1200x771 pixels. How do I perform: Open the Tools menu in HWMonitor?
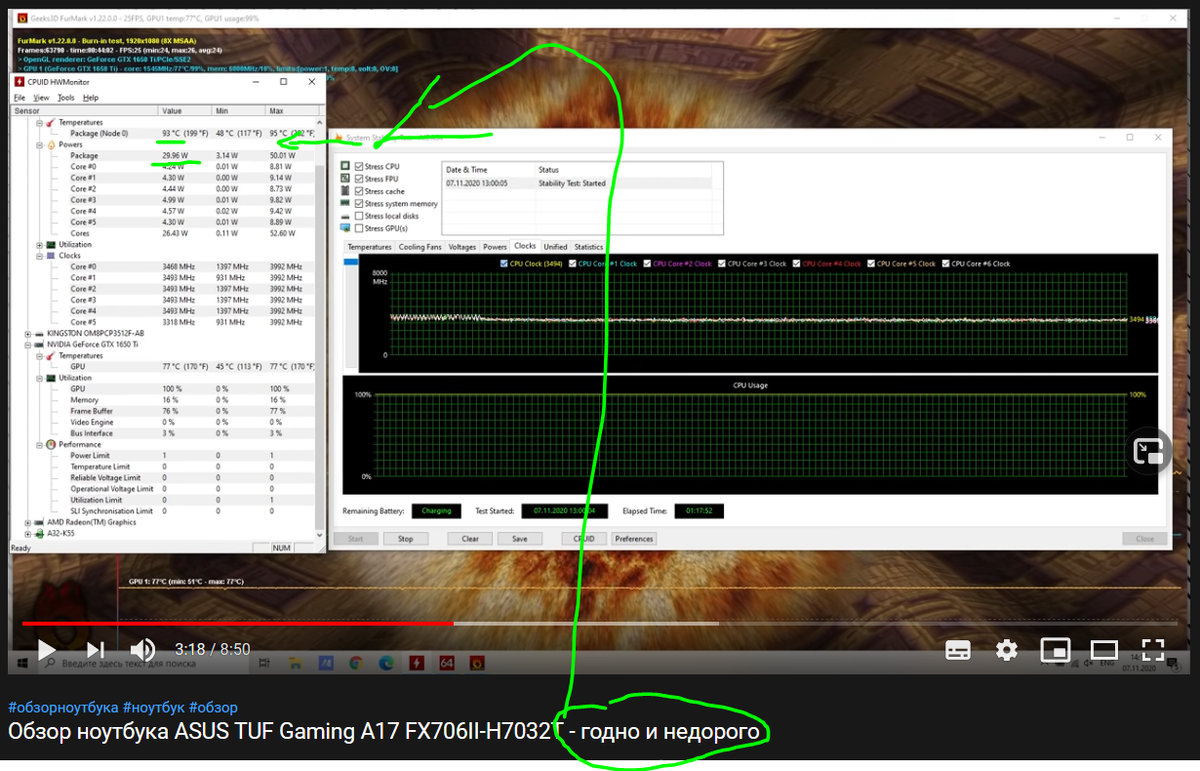(x=65, y=97)
